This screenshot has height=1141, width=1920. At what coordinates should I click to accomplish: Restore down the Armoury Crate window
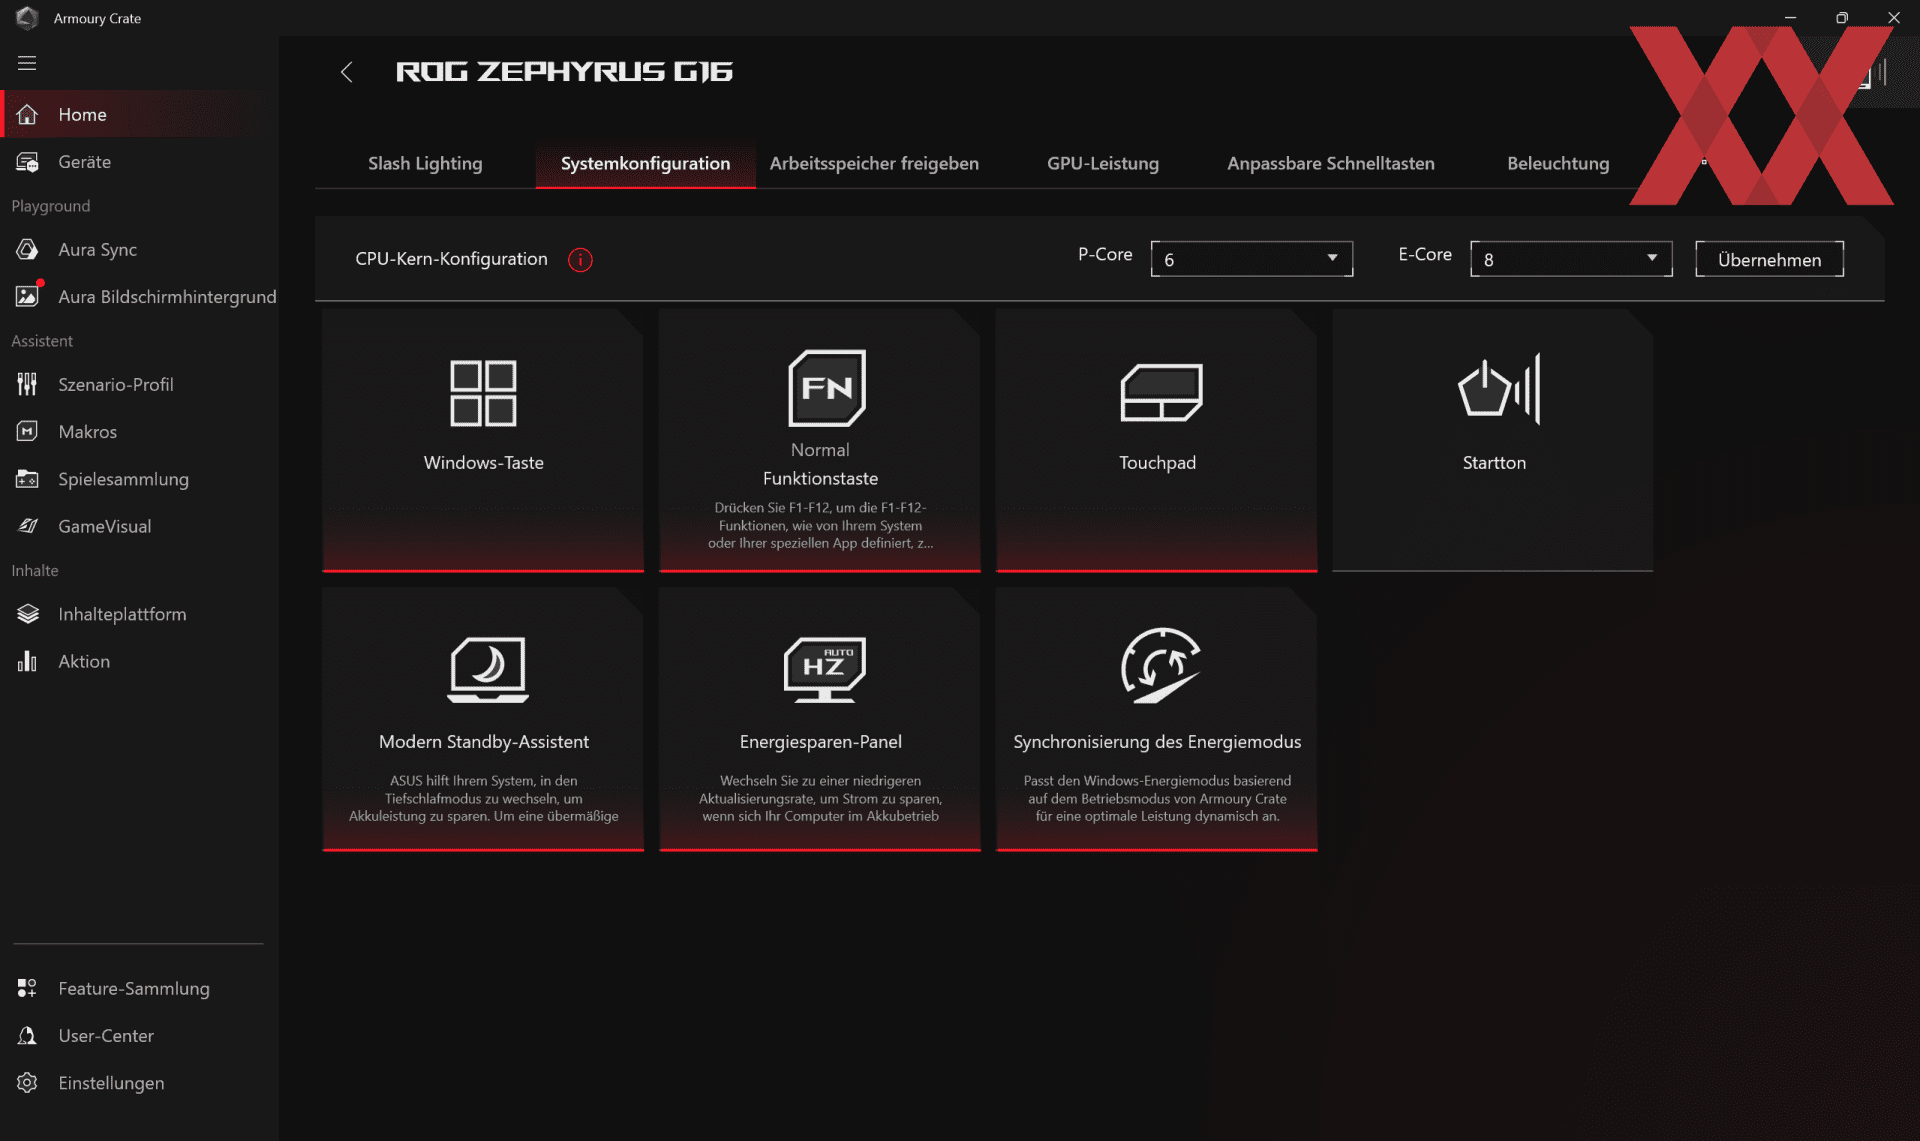[x=1842, y=18]
